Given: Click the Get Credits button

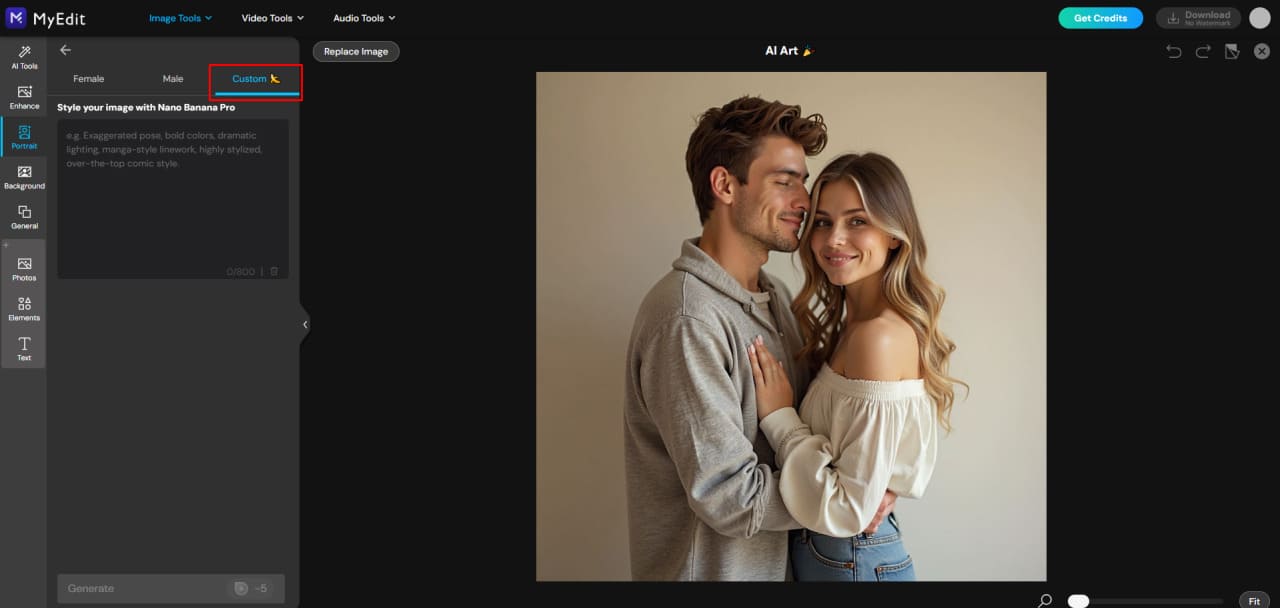Looking at the screenshot, I should pyautogui.click(x=1100, y=18).
